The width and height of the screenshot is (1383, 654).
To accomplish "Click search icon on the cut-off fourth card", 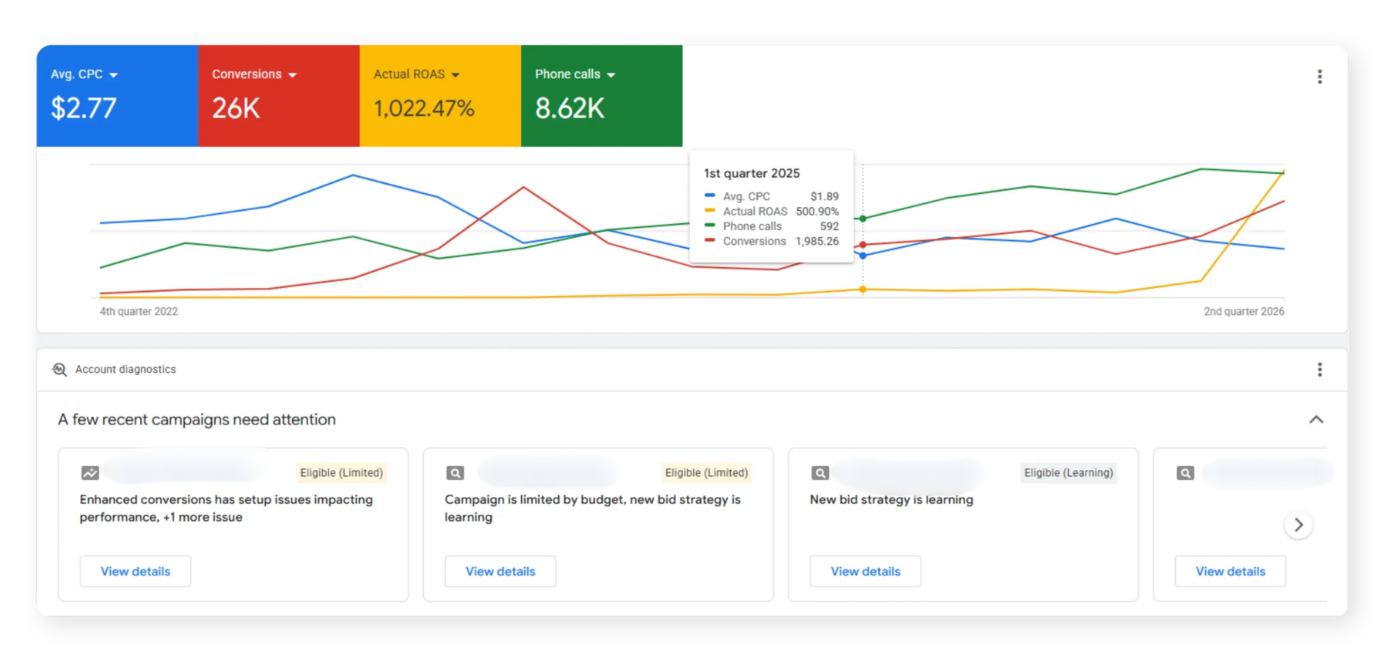I will tap(1185, 473).
